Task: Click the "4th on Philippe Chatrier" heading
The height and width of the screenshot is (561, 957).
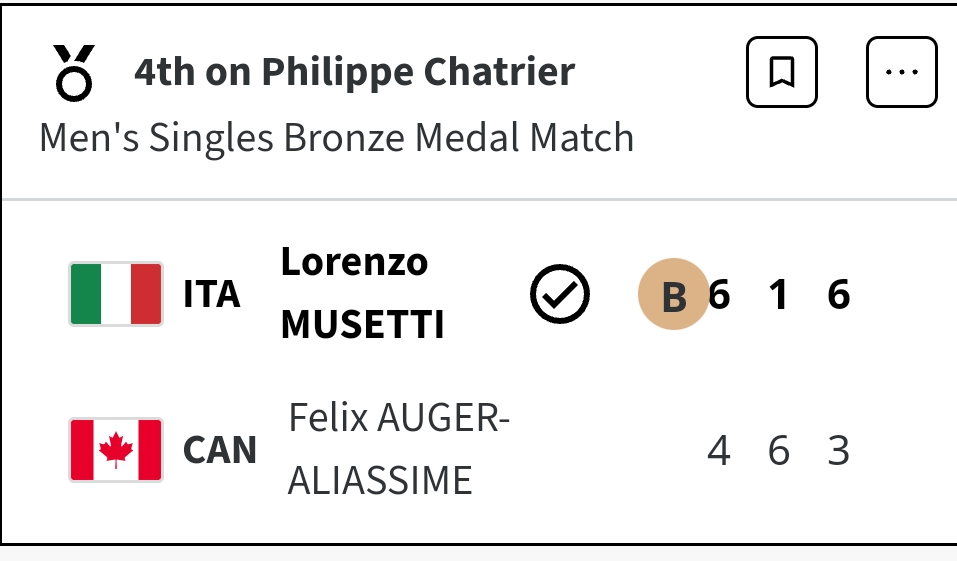Action: [x=354, y=72]
